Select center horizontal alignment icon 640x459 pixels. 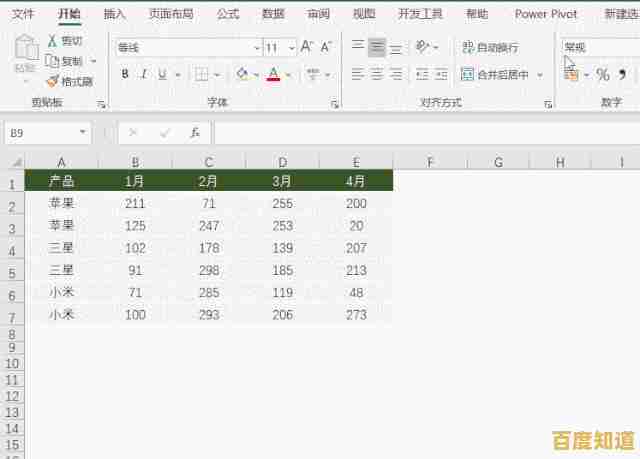coord(377,74)
